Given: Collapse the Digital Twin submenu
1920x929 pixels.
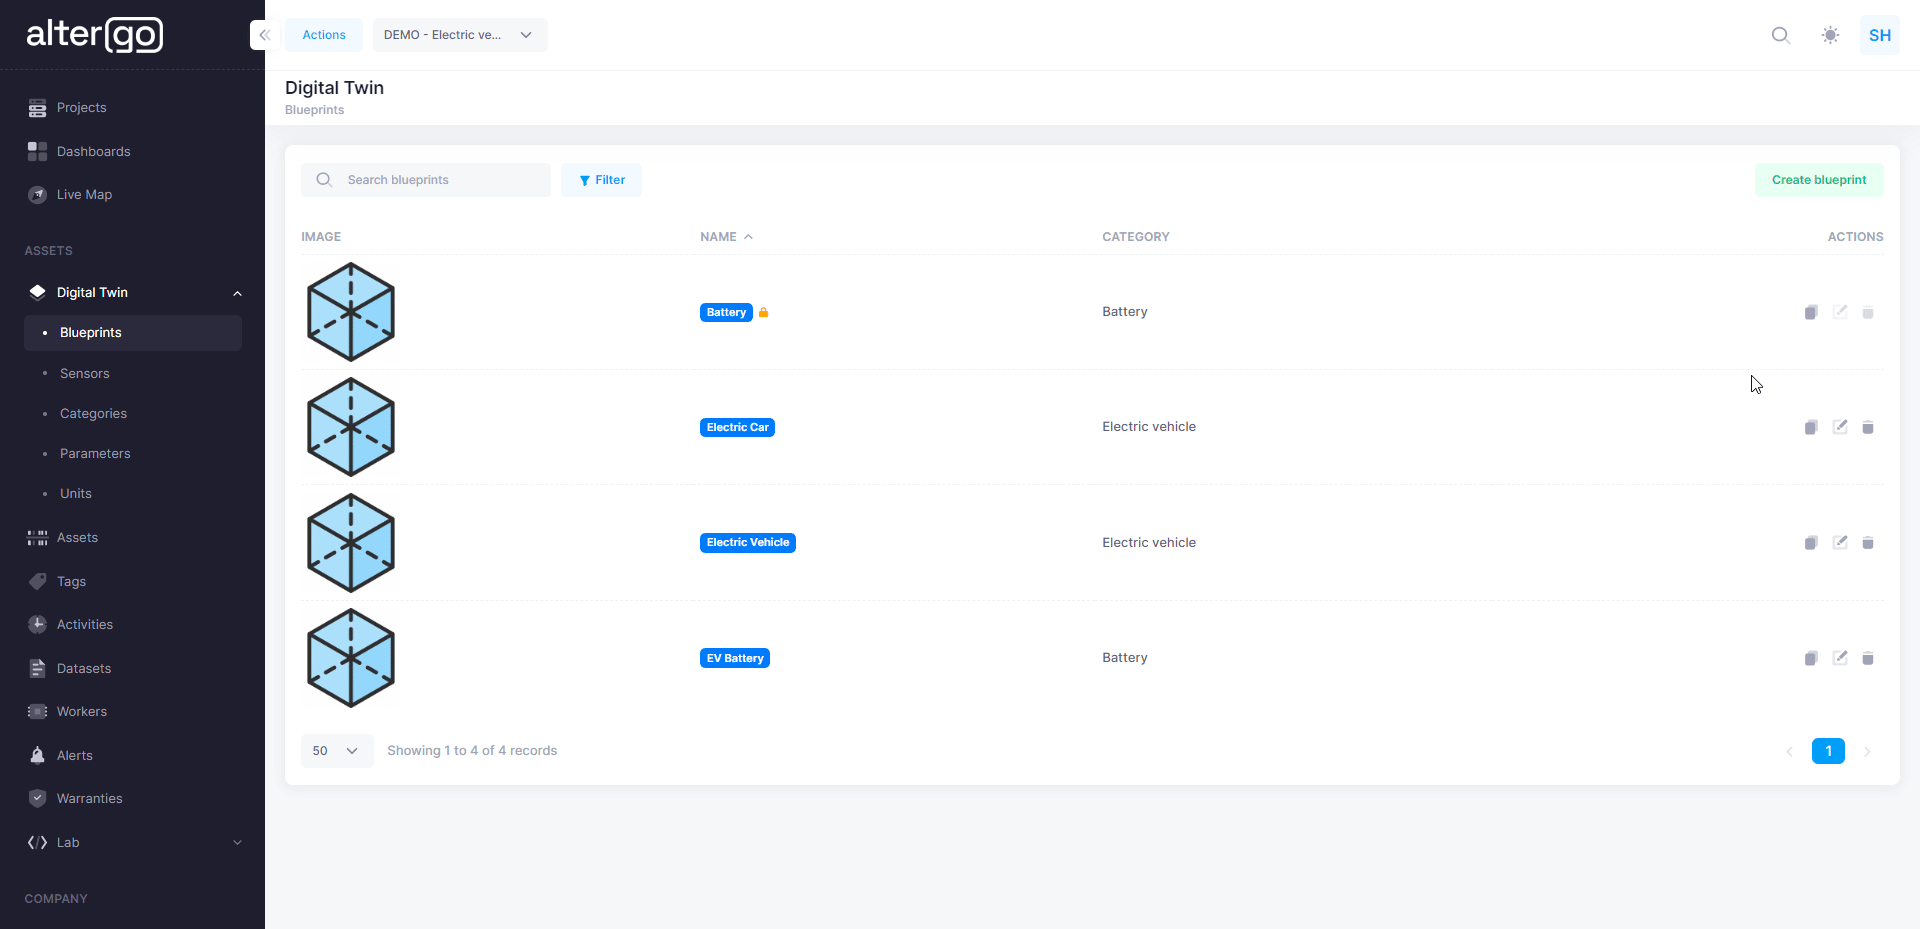Looking at the screenshot, I should [x=237, y=293].
